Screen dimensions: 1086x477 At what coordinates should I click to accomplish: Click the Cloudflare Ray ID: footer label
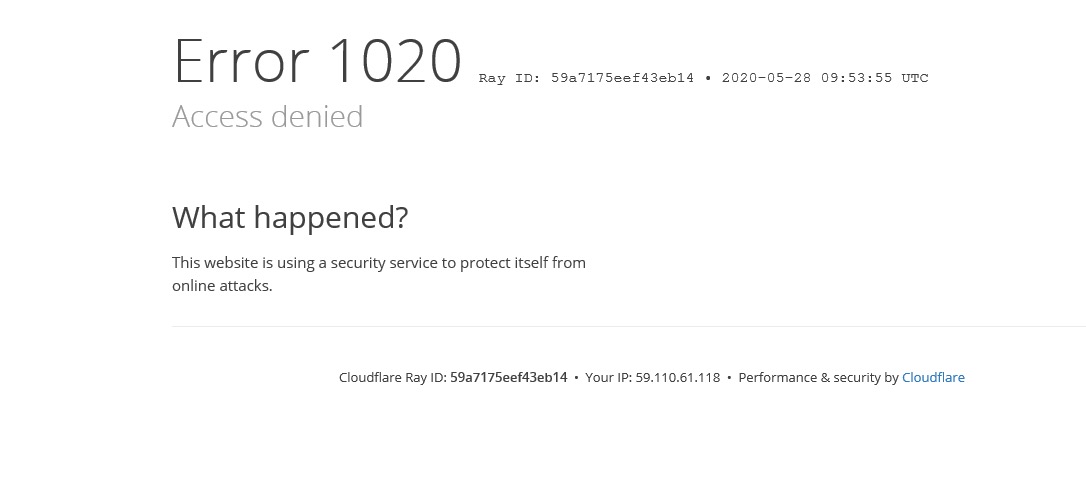(393, 377)
